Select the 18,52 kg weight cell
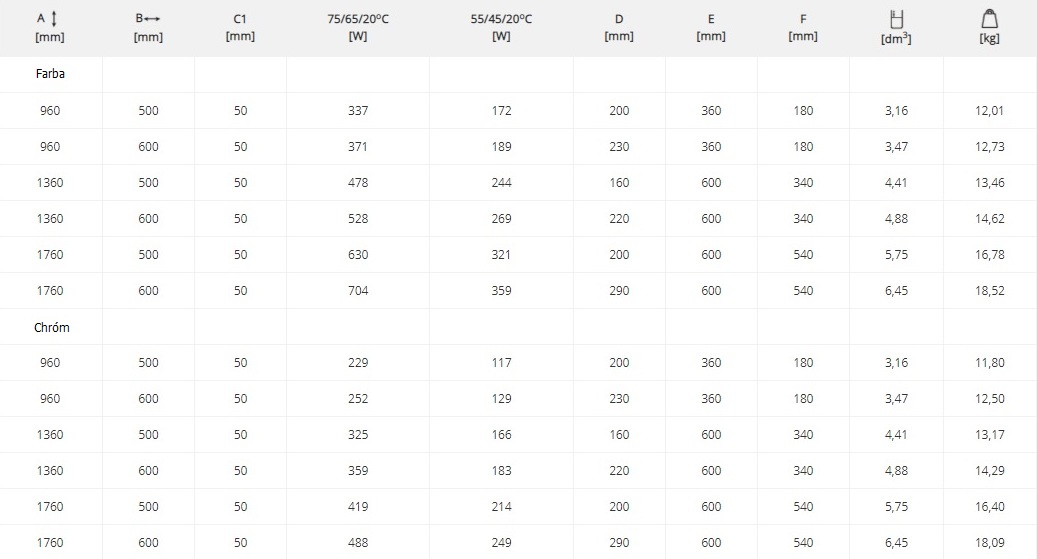The height and width of the screenshot is (559, 1037). click(989, 290)
